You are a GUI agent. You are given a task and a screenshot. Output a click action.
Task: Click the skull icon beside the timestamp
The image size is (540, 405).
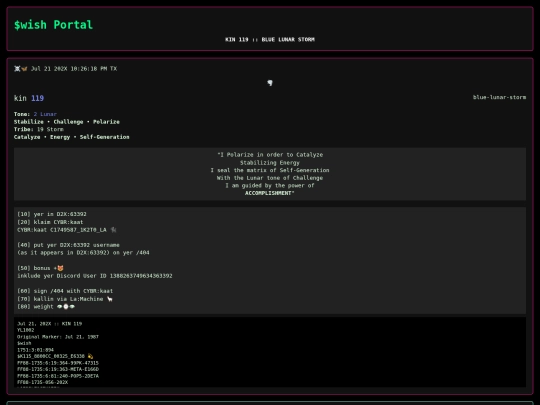pyautogui.click(x=17, y=69)
